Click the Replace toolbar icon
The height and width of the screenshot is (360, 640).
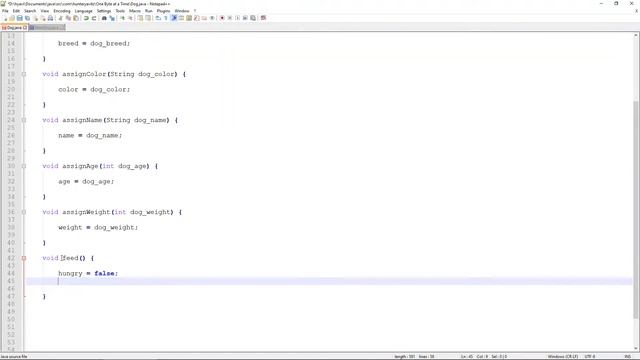[112, 18]
